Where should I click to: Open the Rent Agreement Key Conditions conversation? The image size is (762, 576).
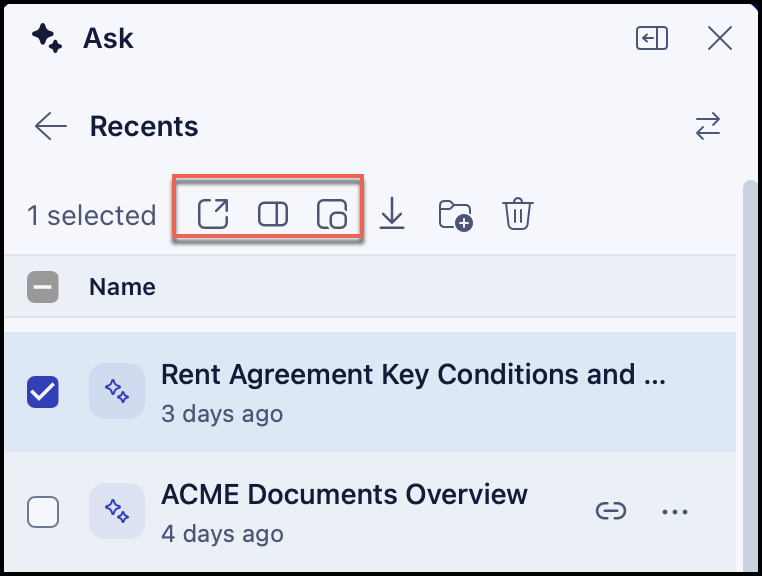pos(413,374)
